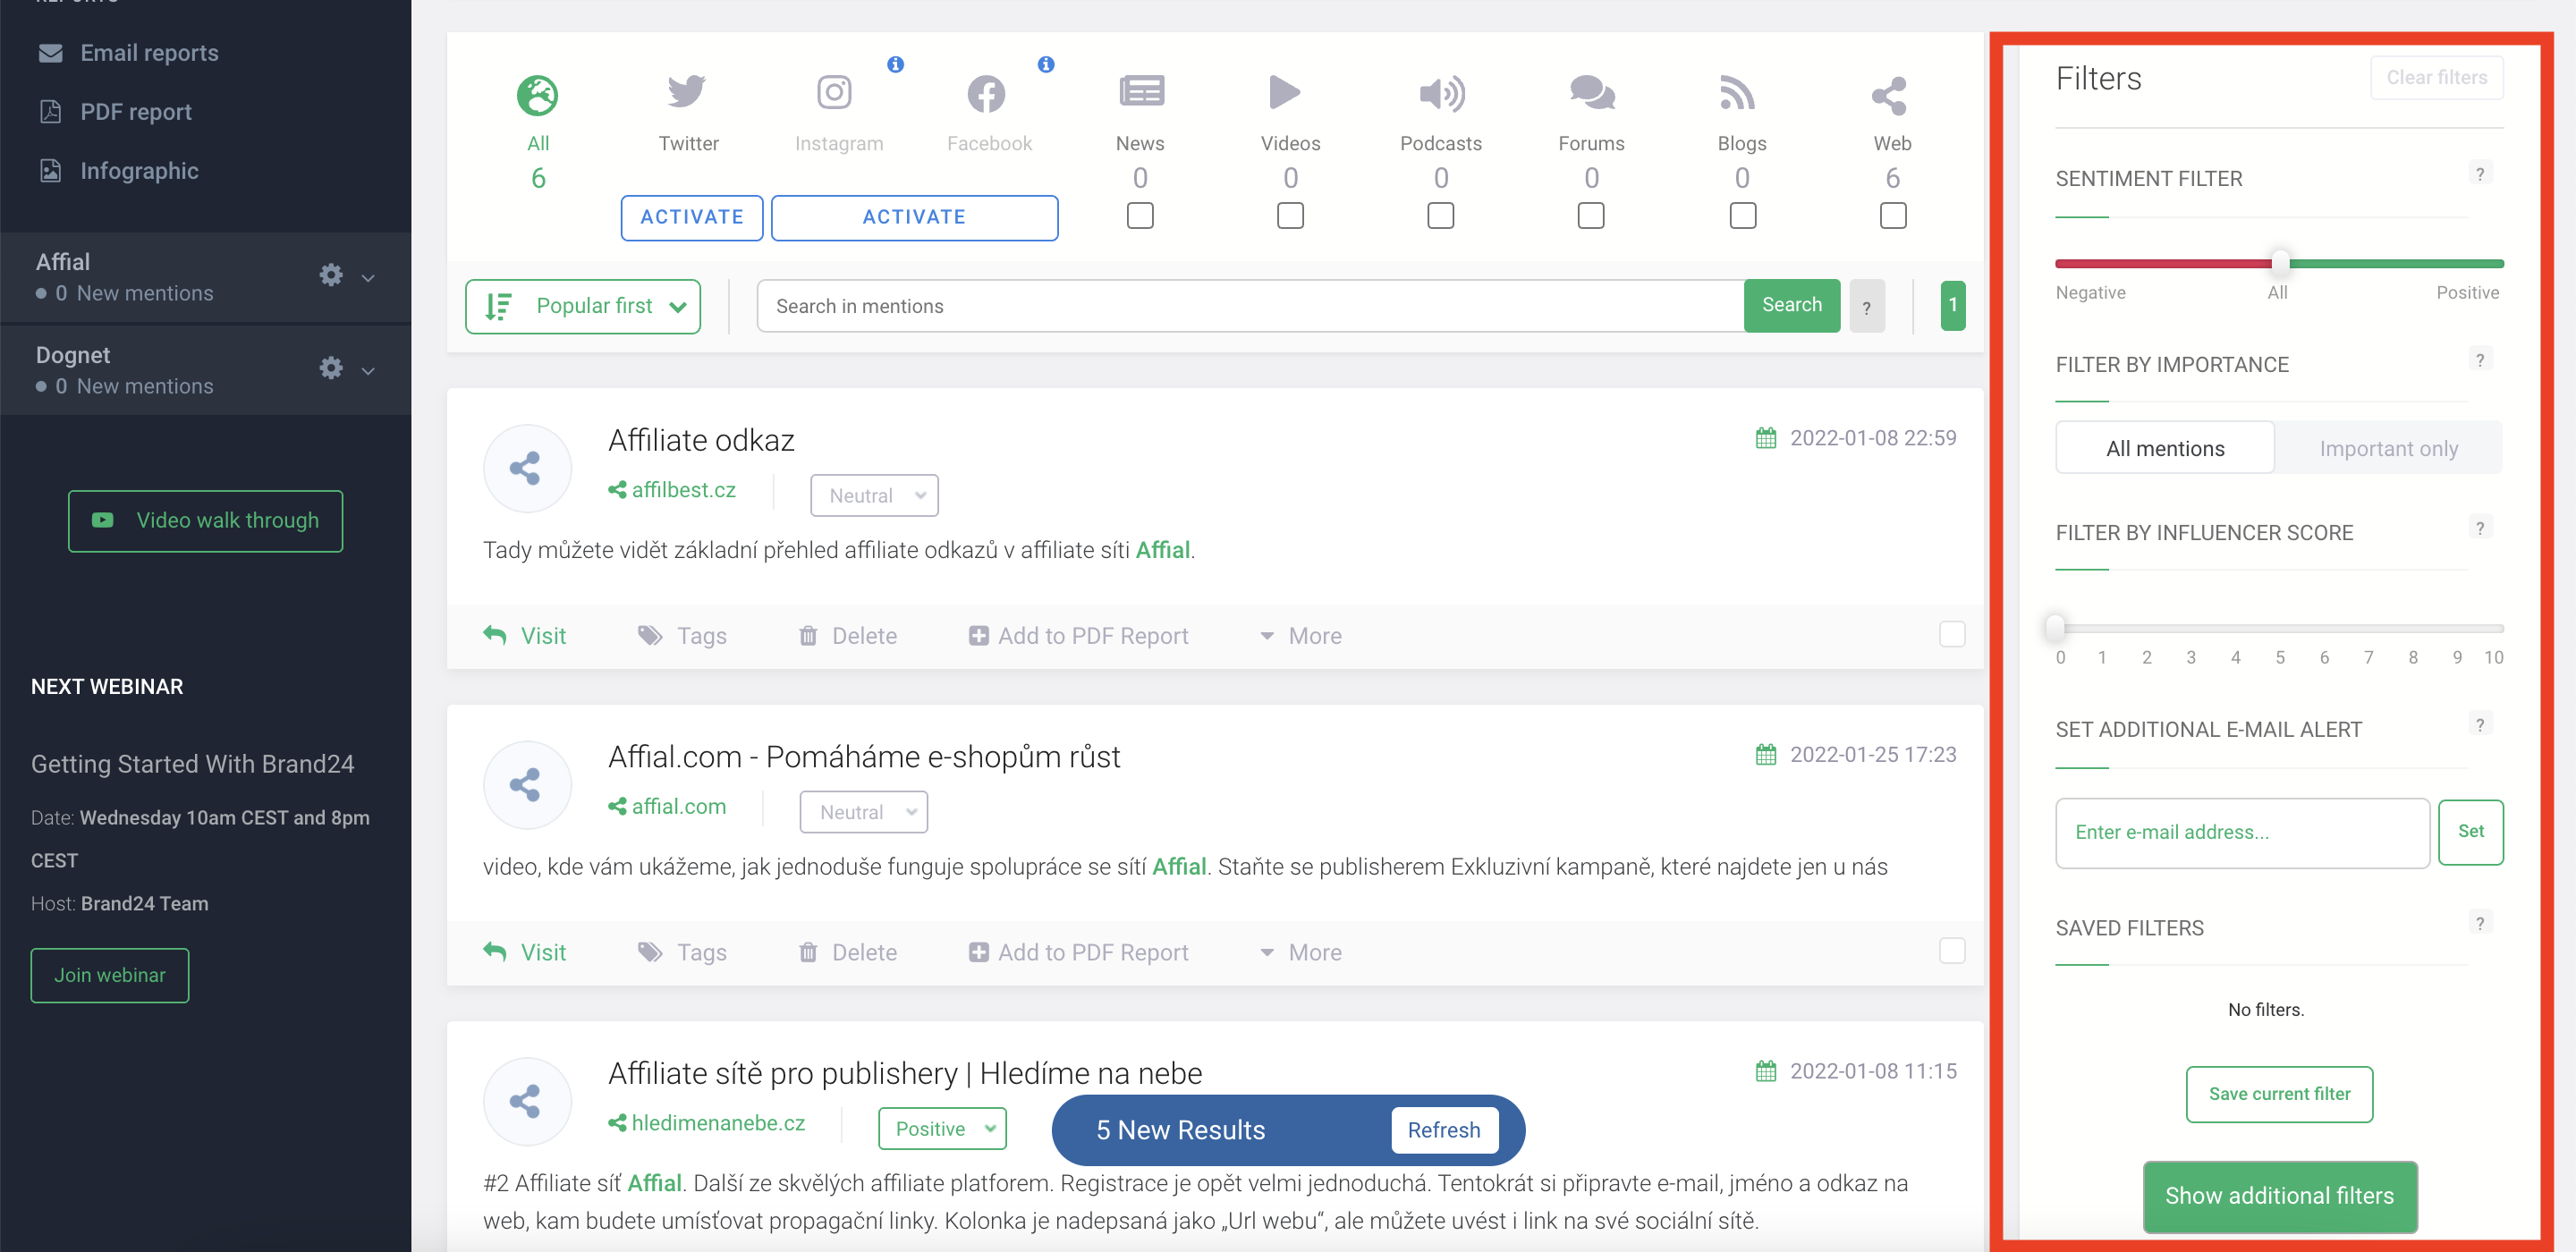This screenshot has width=2576, height=1252.
Task: Click the Forums chat bubbles icon
Action: pyautogui.click(x=1591, y=93)
